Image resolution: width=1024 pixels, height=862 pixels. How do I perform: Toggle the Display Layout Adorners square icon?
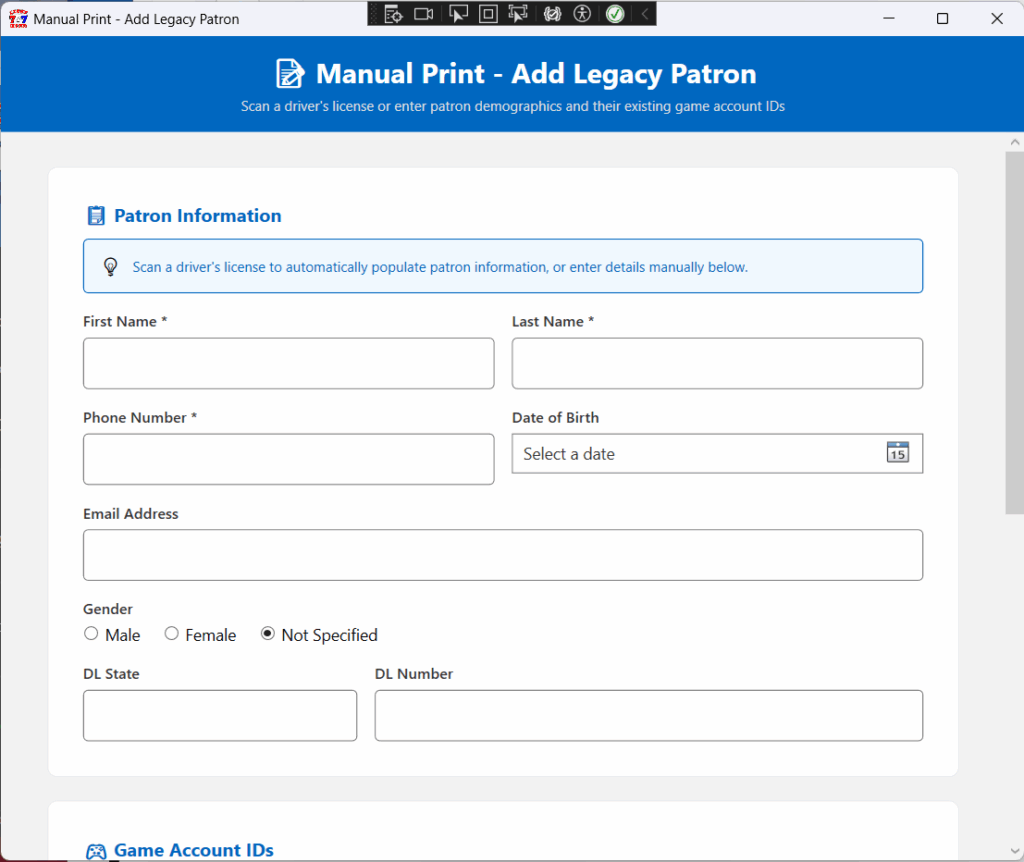click(x=488, y=14)
